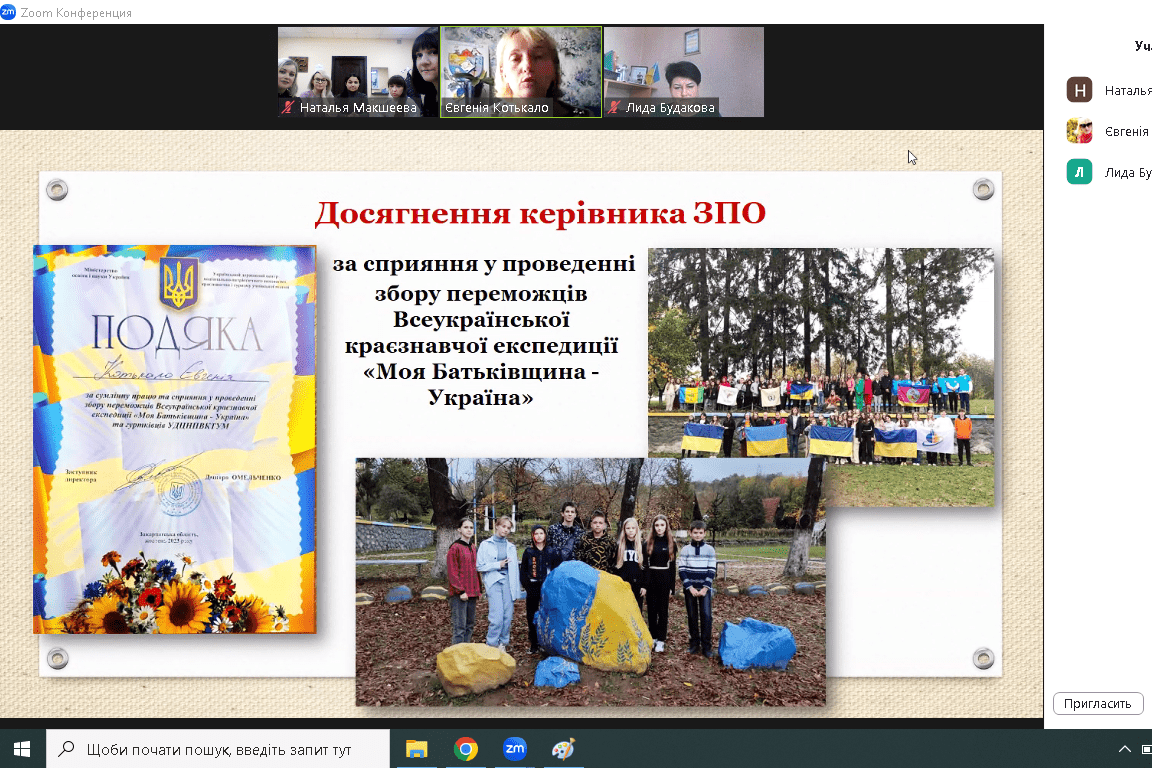Select Лида in the participants list

click(x=1127, y=172)
